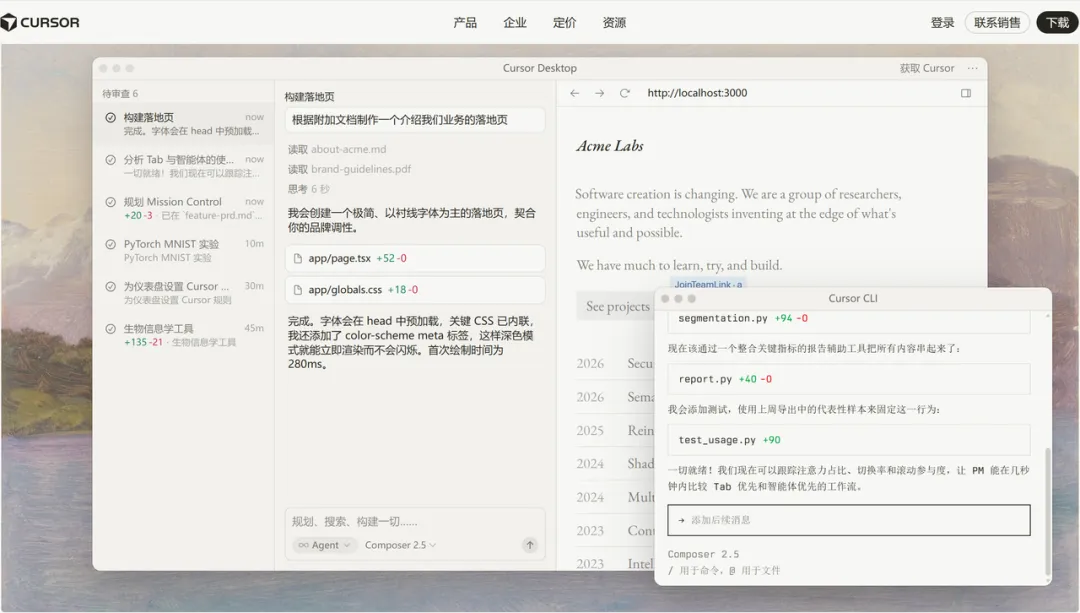
Task: Go to the 定价 page
Action: coord(564,23)
